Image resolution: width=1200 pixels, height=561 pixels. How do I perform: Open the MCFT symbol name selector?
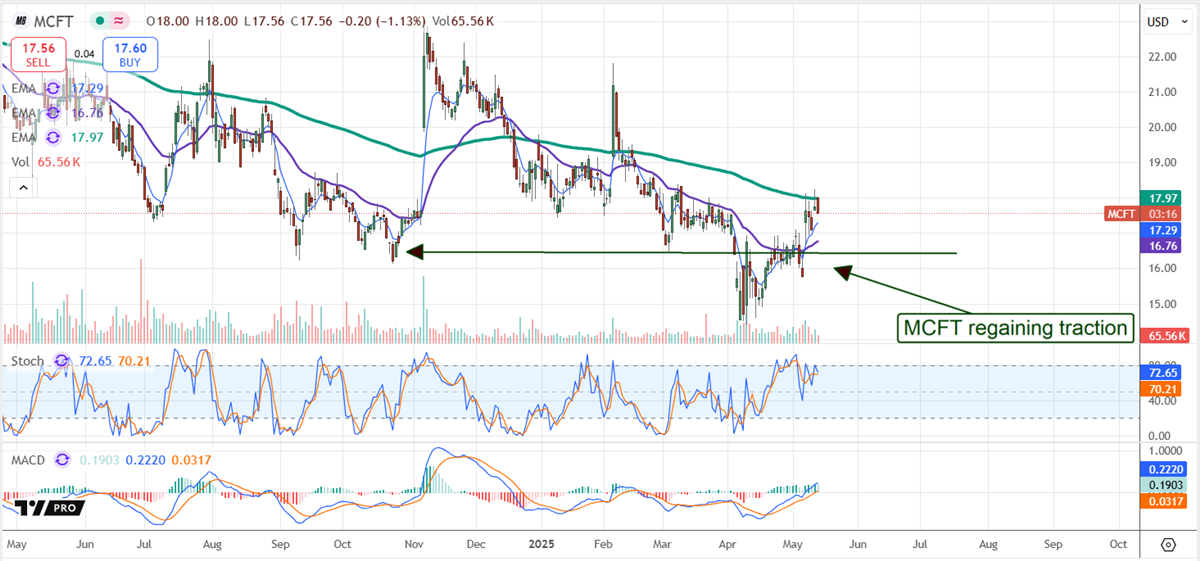(57, 20)
